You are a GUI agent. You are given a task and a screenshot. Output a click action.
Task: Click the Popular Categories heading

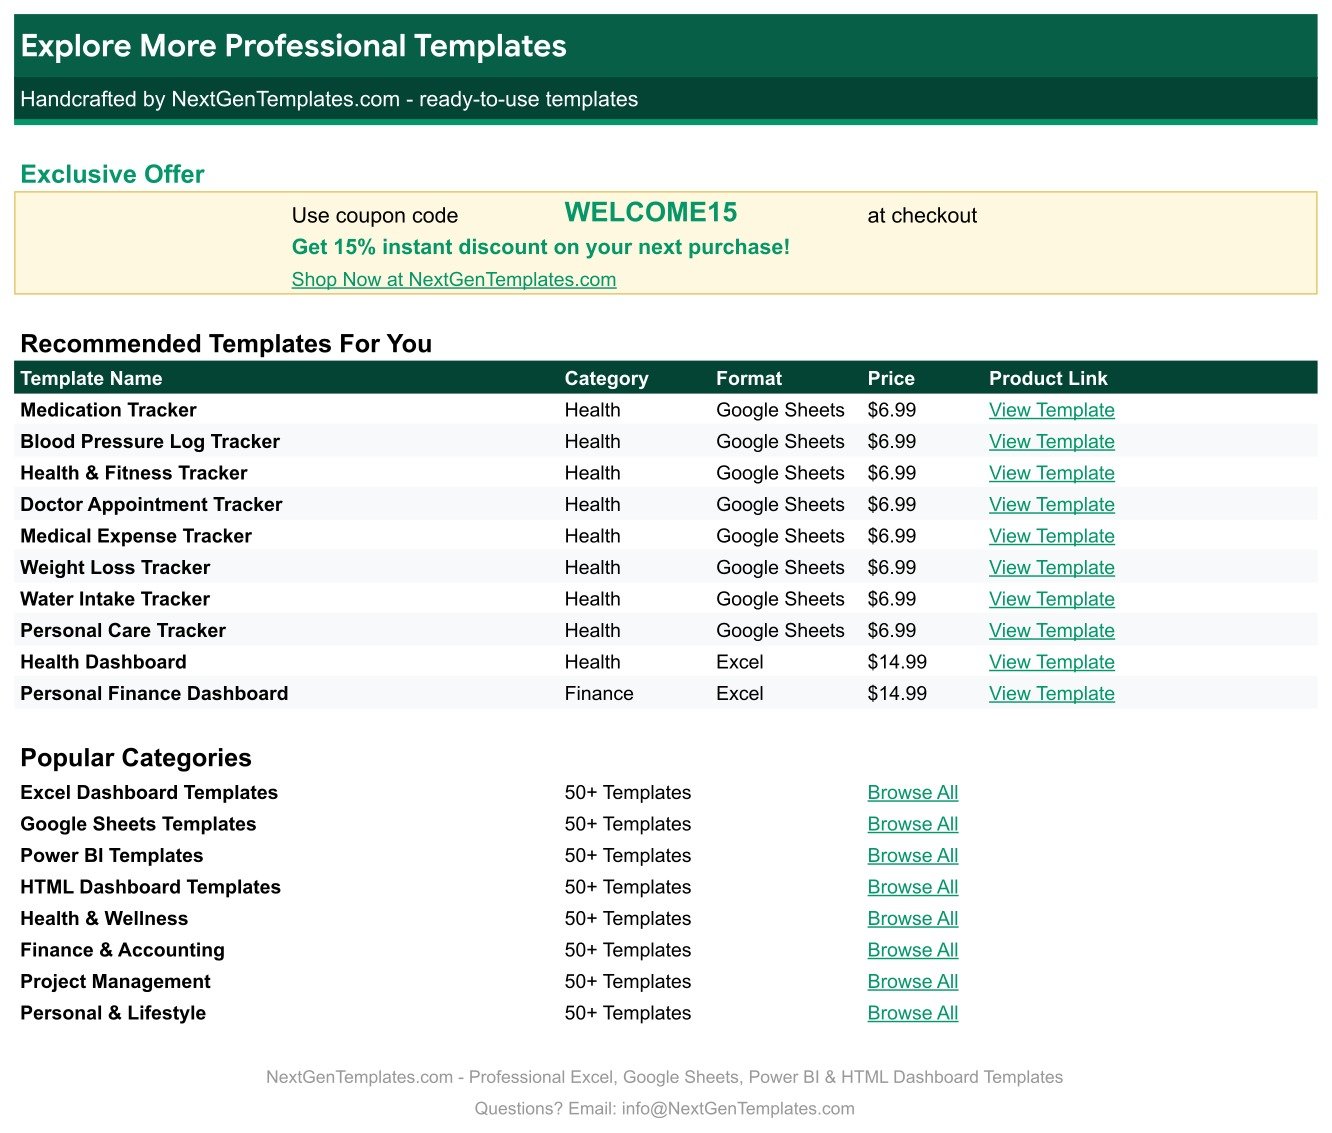(136, 758)
